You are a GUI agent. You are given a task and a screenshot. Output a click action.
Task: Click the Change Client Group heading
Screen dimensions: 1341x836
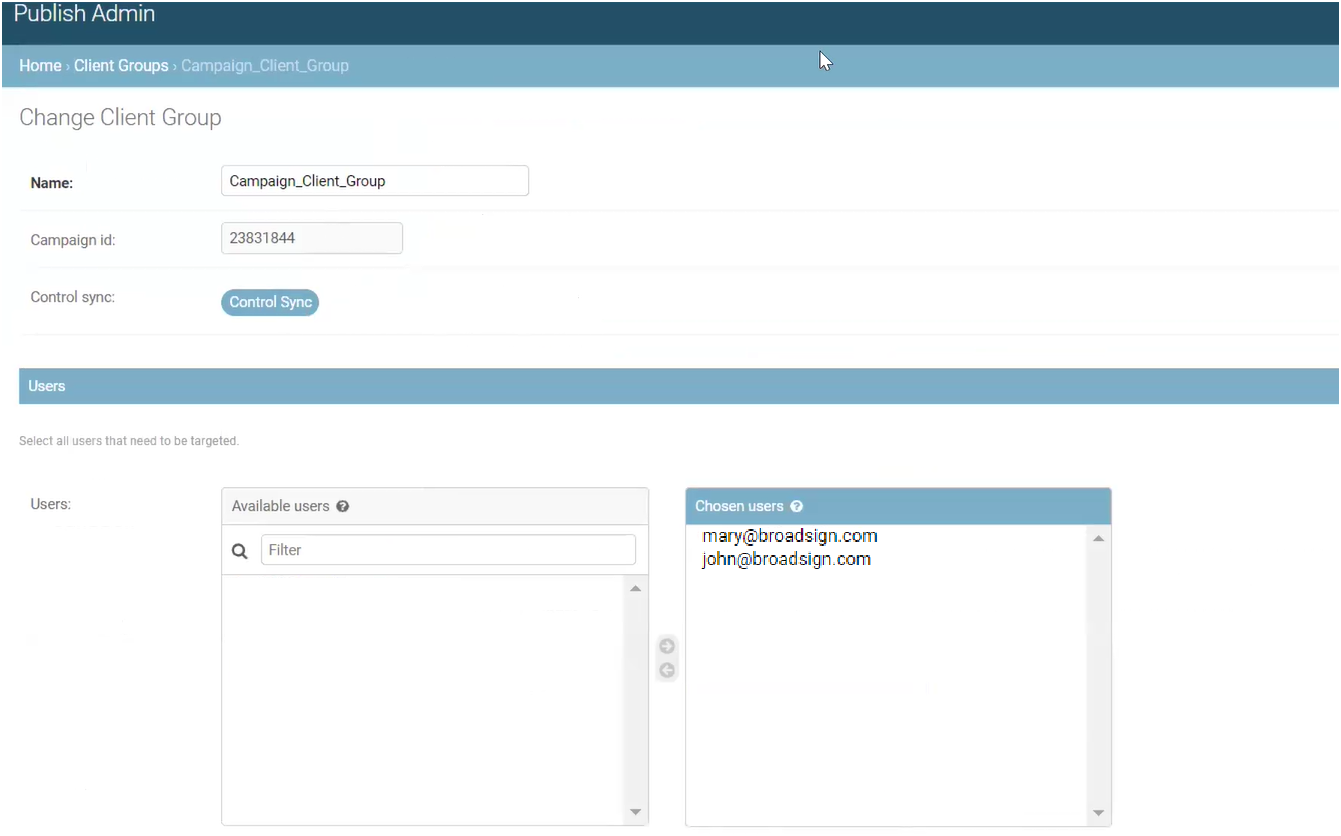(120, 117)
